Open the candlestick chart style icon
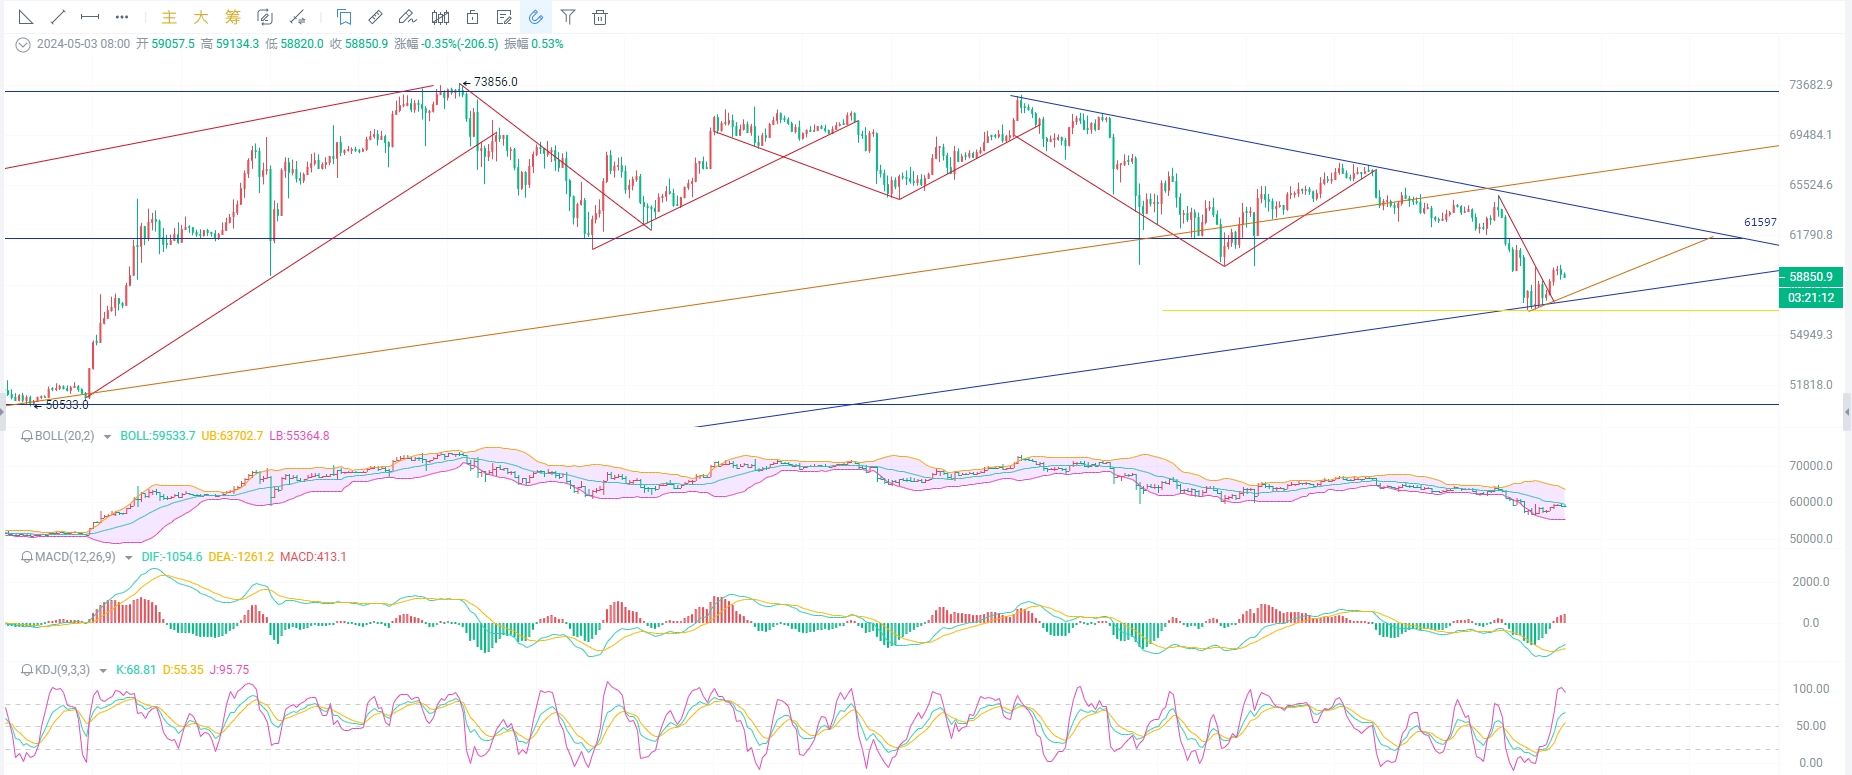1852x775 pixels. [x=440, y=17]
